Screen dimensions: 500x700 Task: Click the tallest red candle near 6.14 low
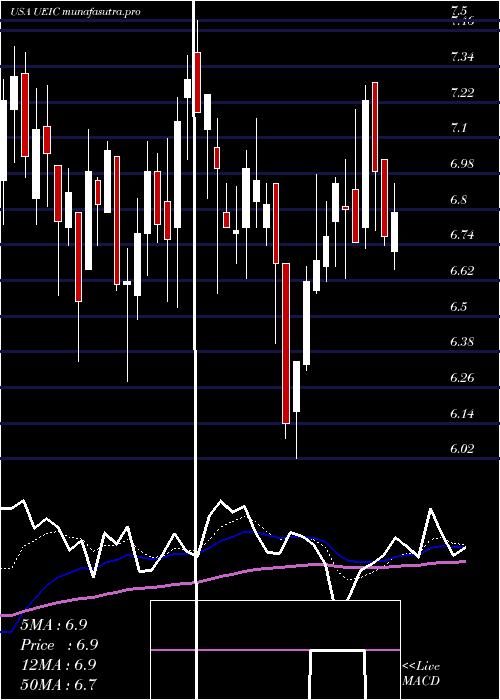(286, 343)
